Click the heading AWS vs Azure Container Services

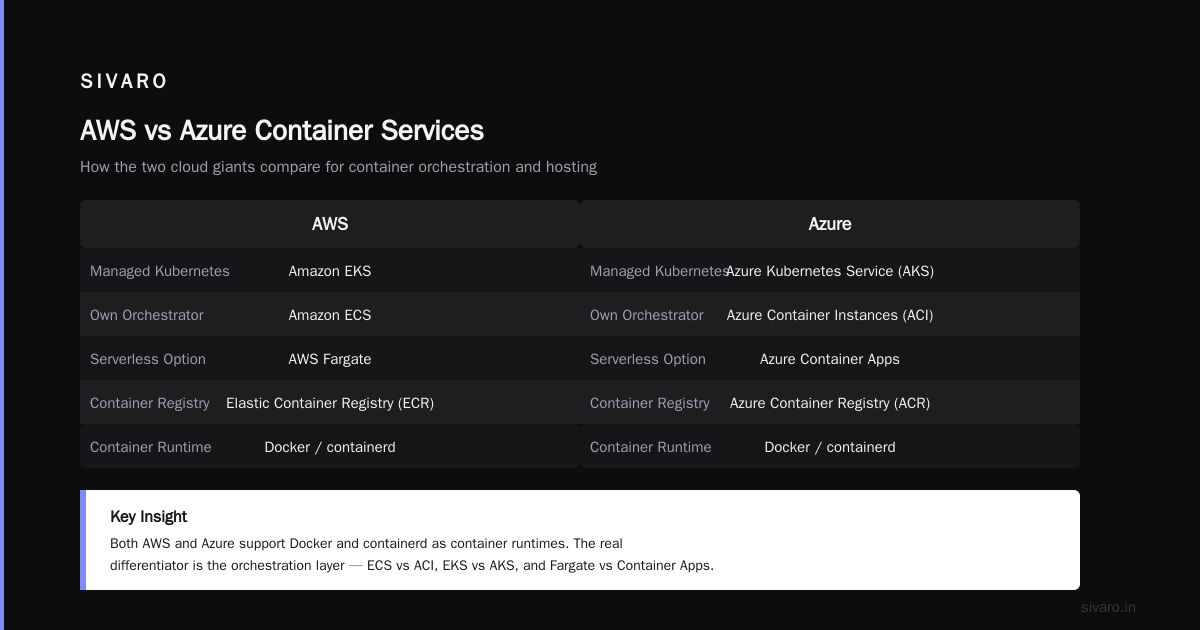(282, 130)
